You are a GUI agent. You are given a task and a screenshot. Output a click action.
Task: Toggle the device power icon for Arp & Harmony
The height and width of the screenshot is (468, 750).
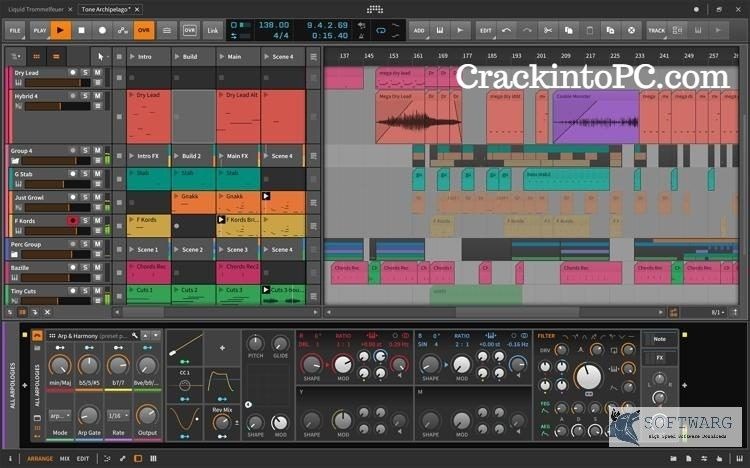point(37,335)
